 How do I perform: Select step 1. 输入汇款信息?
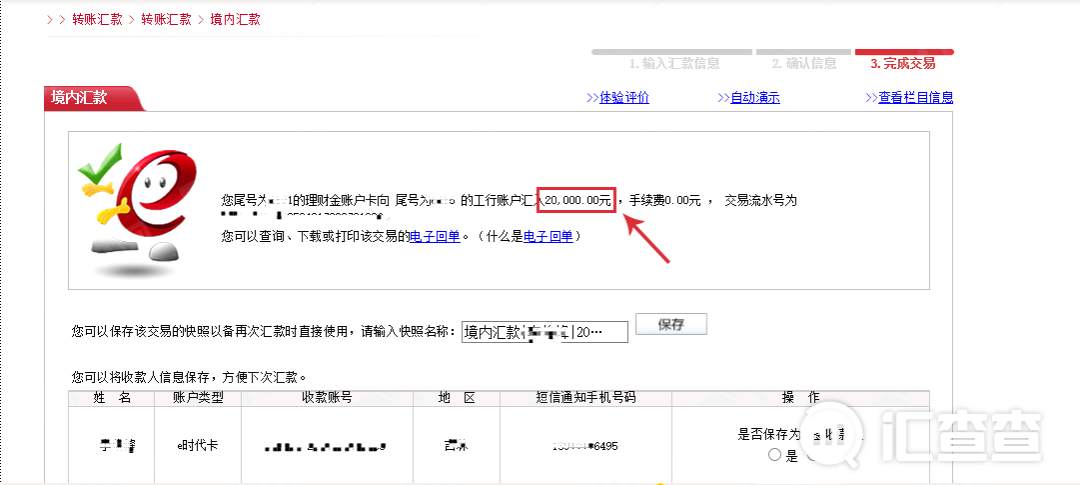(674, 63)
